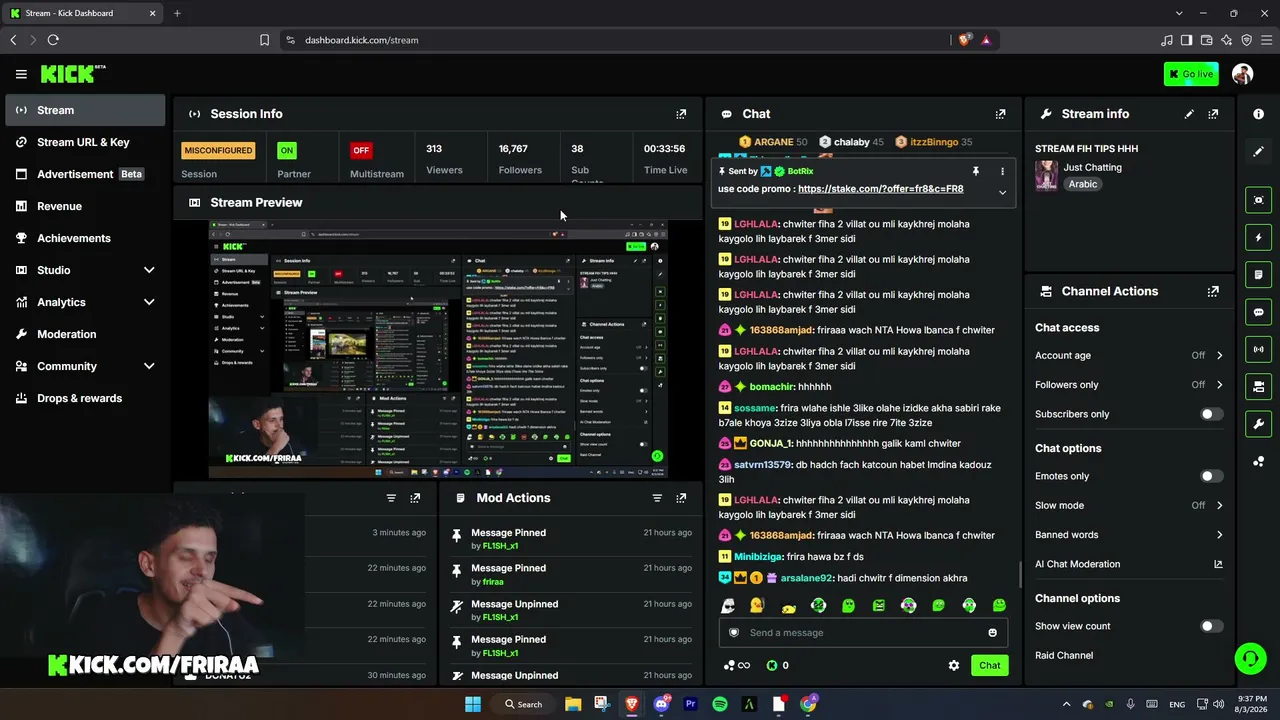Click the lightning bolt icon in right rail

click(x=1258, y=238)
